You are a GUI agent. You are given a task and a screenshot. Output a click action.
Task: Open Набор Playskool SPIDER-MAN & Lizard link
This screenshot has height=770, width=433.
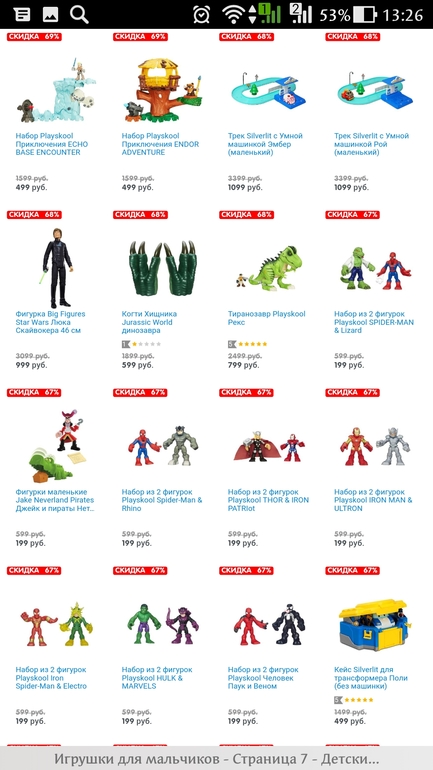(x=374, y=322)
